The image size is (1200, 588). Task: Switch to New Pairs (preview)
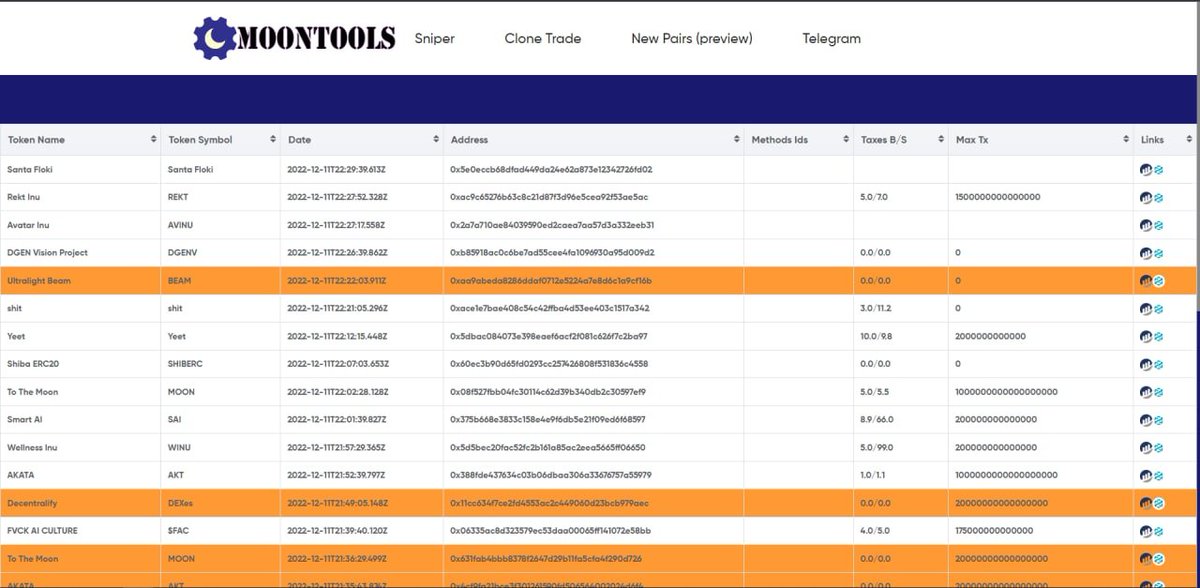point(692,39)
